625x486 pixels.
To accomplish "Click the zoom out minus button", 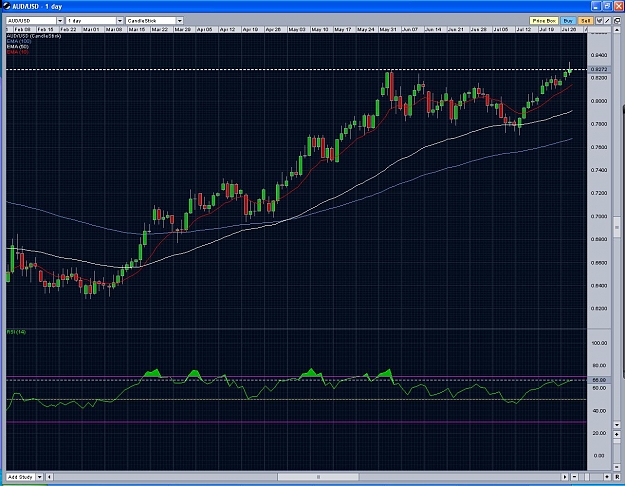I will [574, 477].
